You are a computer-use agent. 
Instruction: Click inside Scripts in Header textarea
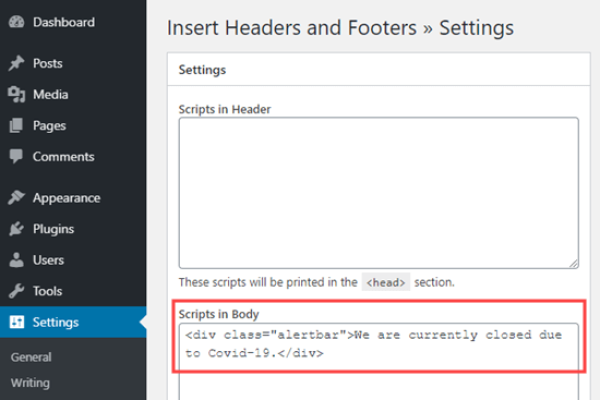click(377, 192)
